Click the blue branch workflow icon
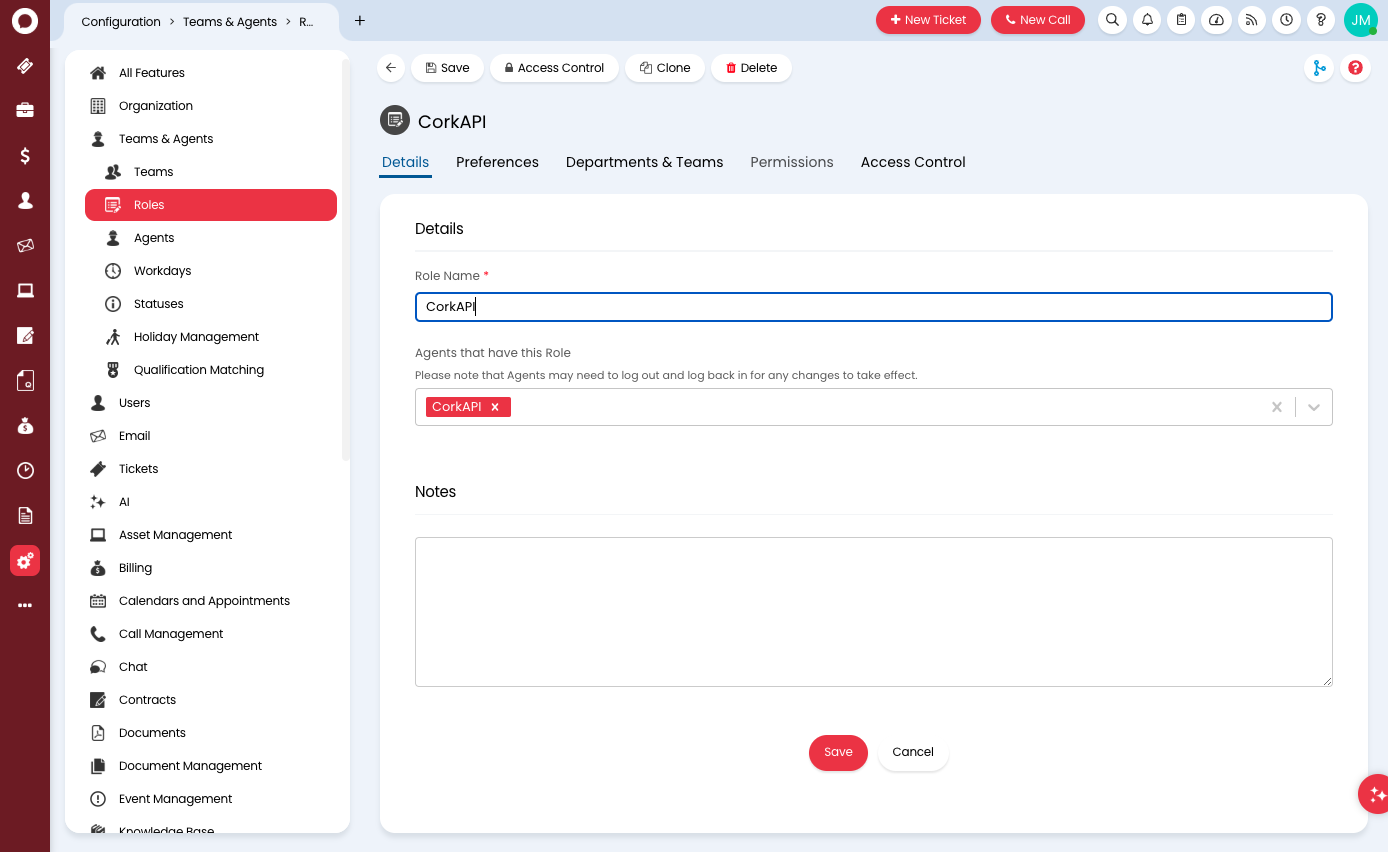The image size is (1388, 852). 1319,68
